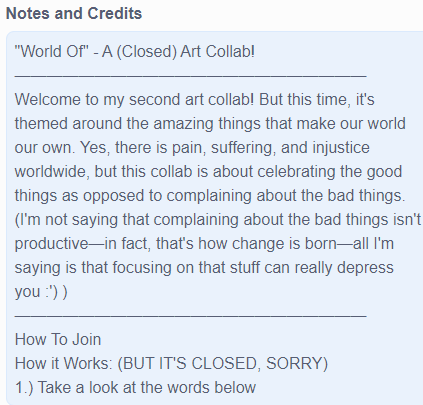Click the step "1.) Take a look at the words below"
Screen dimensions: 423x405
click(135, 388)
